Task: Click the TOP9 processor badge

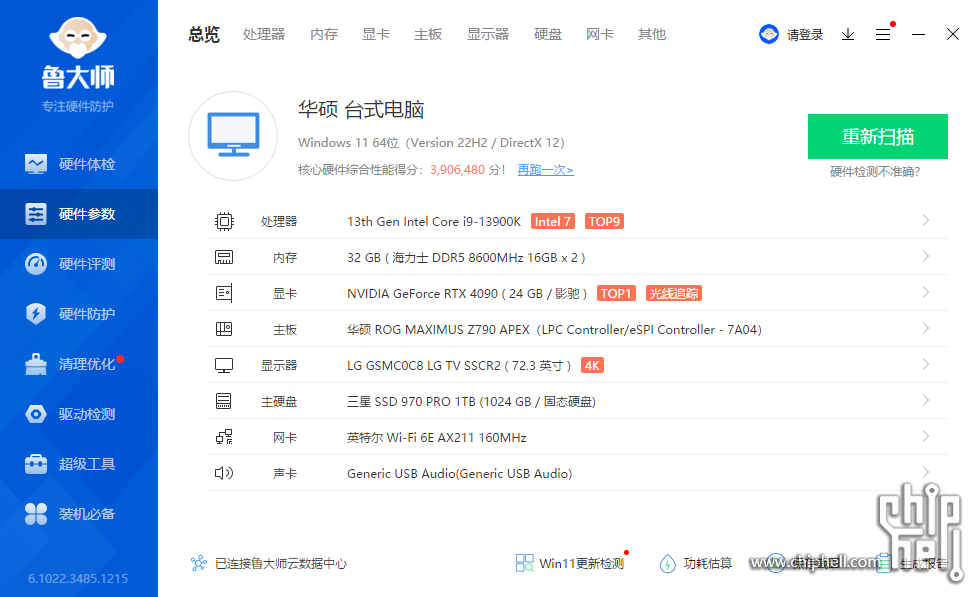Action: 604,221
